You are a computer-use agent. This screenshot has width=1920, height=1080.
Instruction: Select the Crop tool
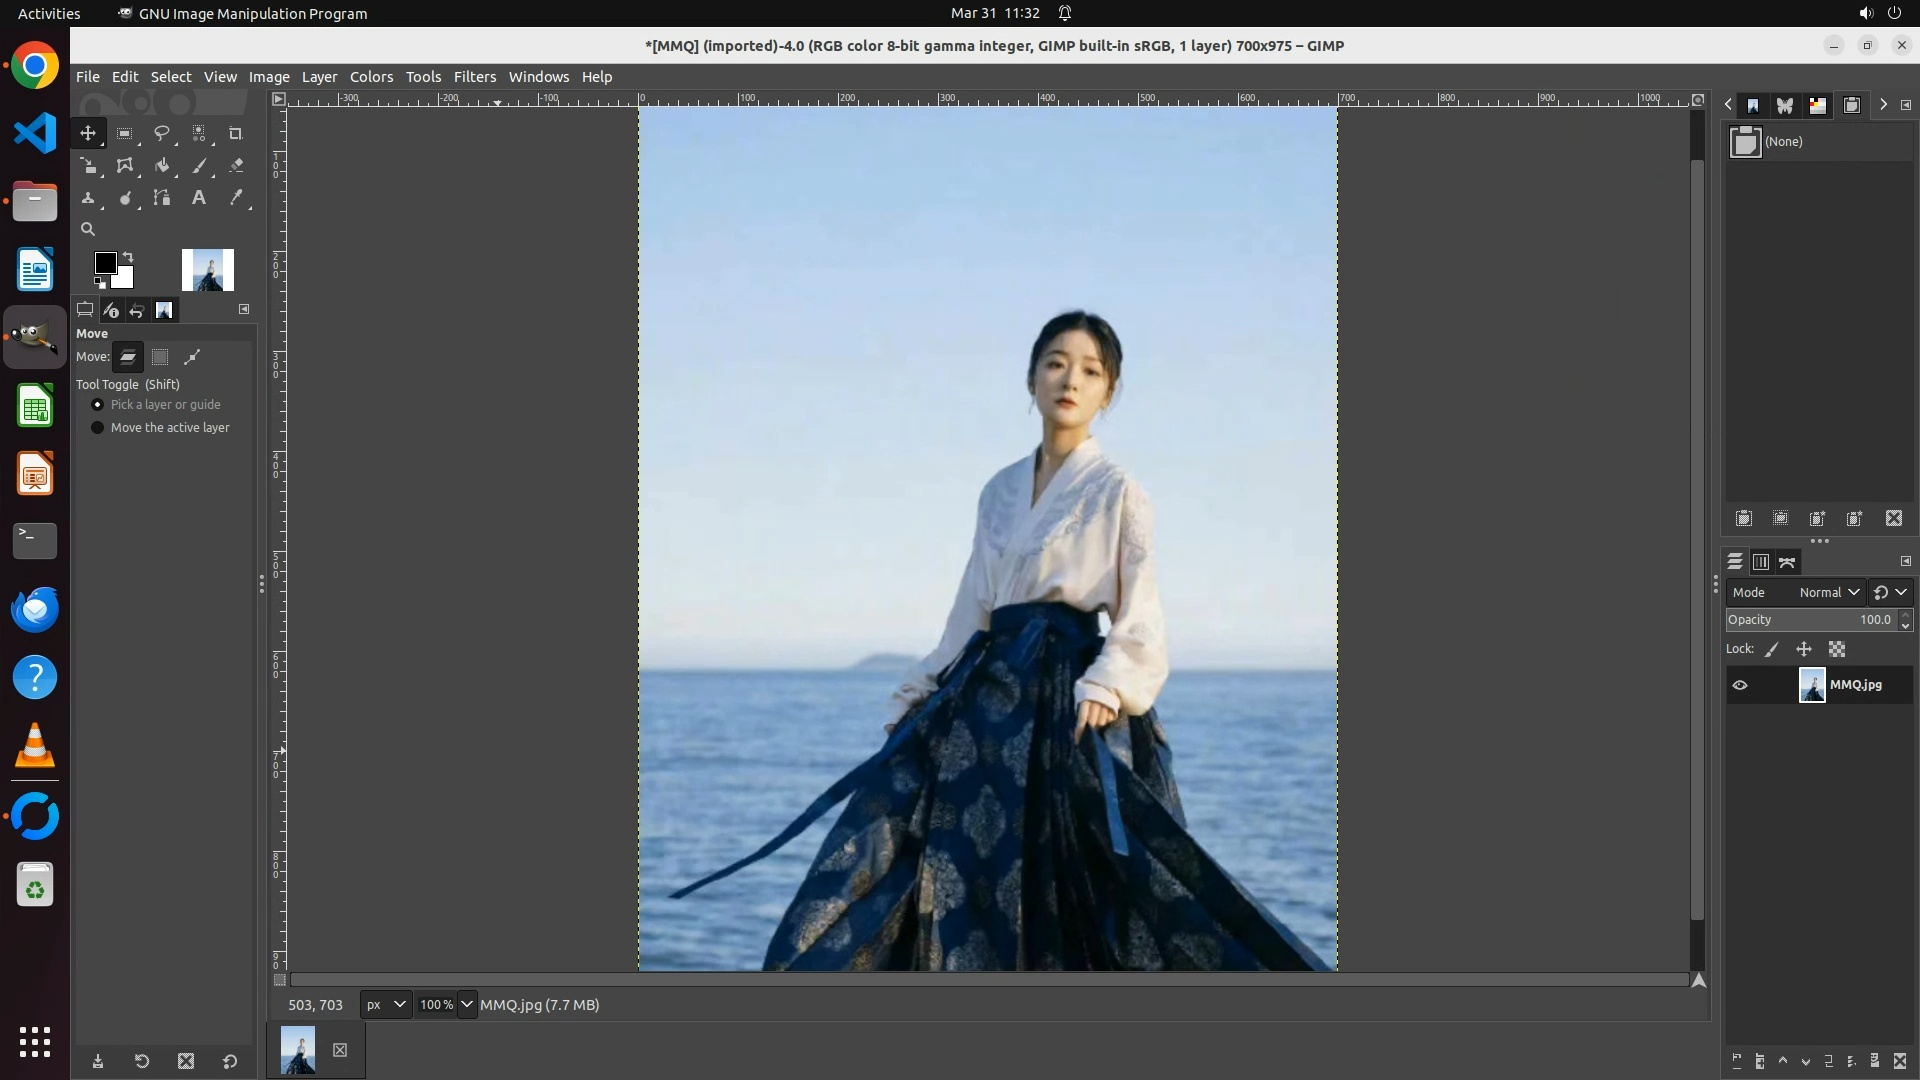tap(236, 133)
